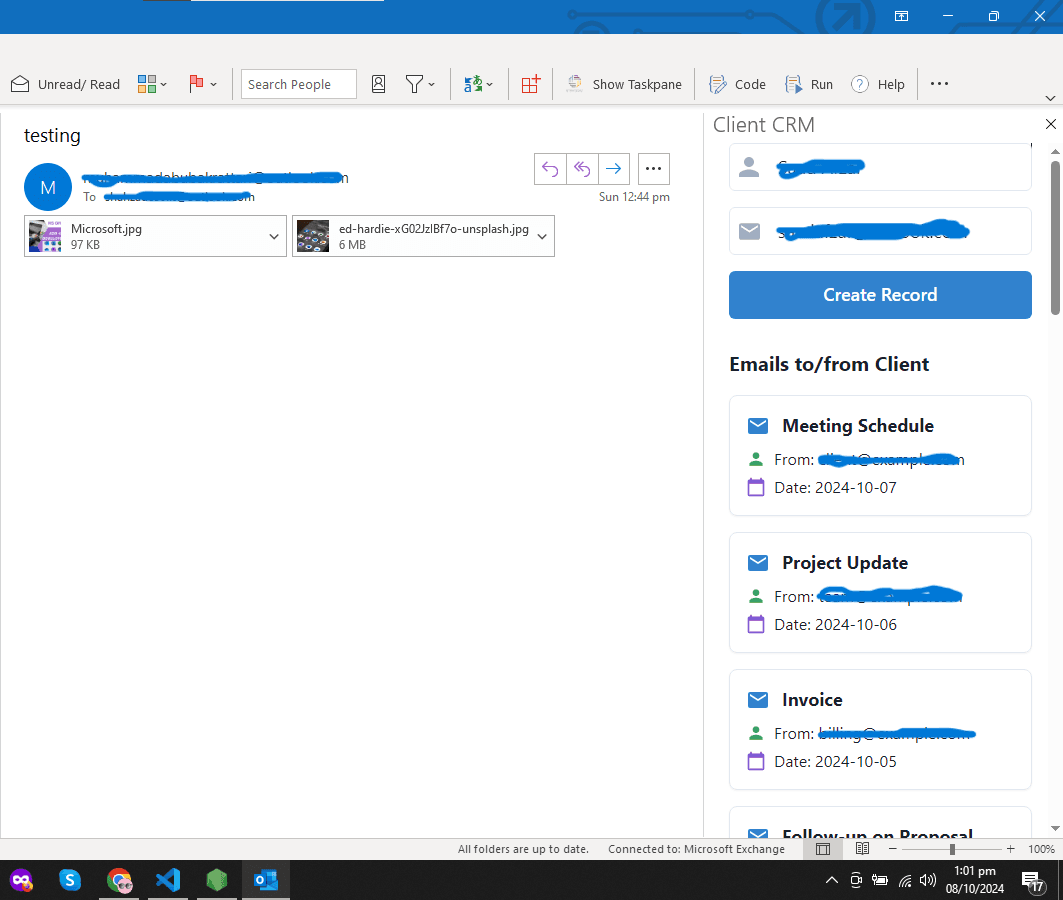
Task: Switch to Reading view in status bar
Action: coord(862,849)
